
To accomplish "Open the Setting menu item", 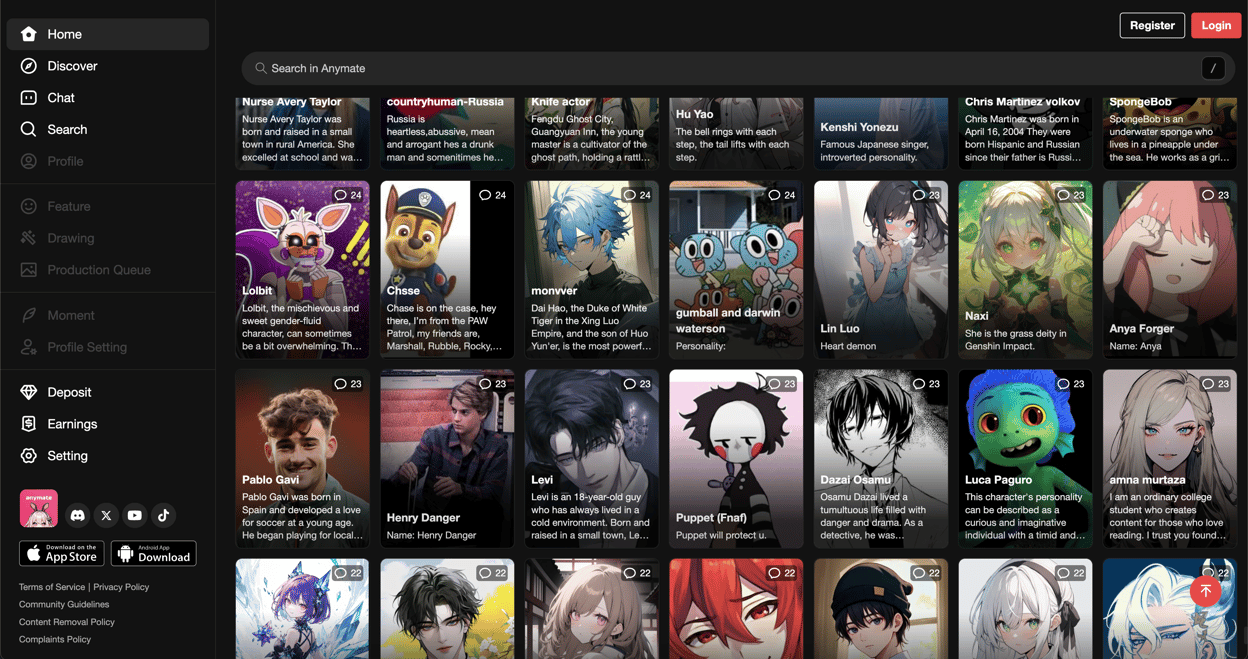I will (67, 456).
